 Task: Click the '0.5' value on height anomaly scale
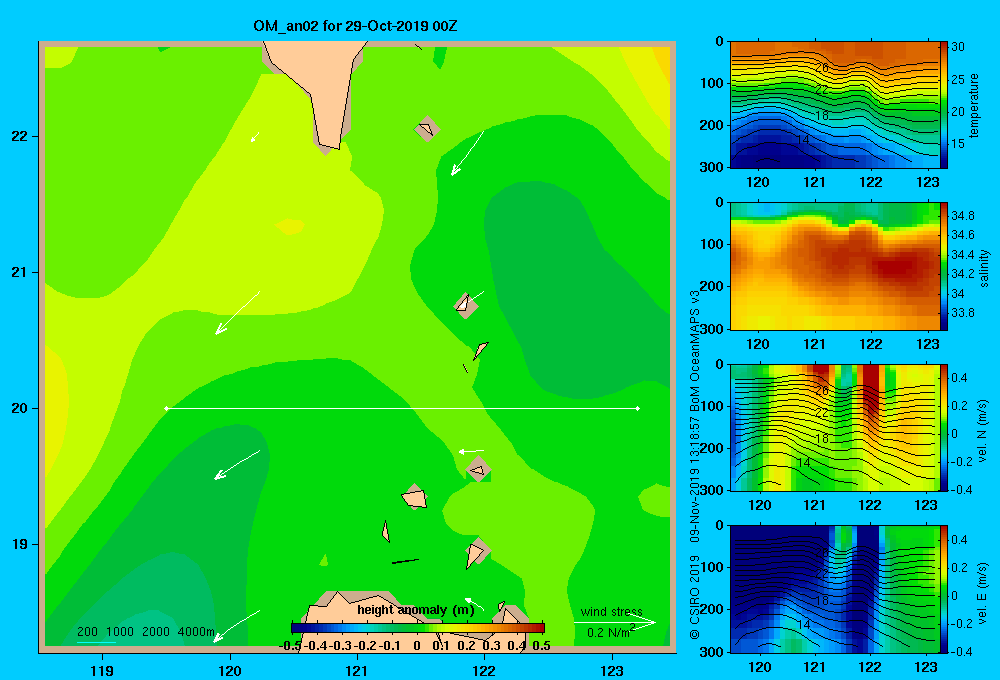click(541, 646)
